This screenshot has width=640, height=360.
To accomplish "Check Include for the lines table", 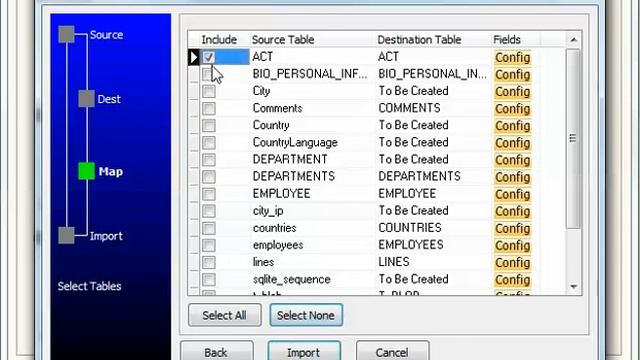I will pos(209,263).
